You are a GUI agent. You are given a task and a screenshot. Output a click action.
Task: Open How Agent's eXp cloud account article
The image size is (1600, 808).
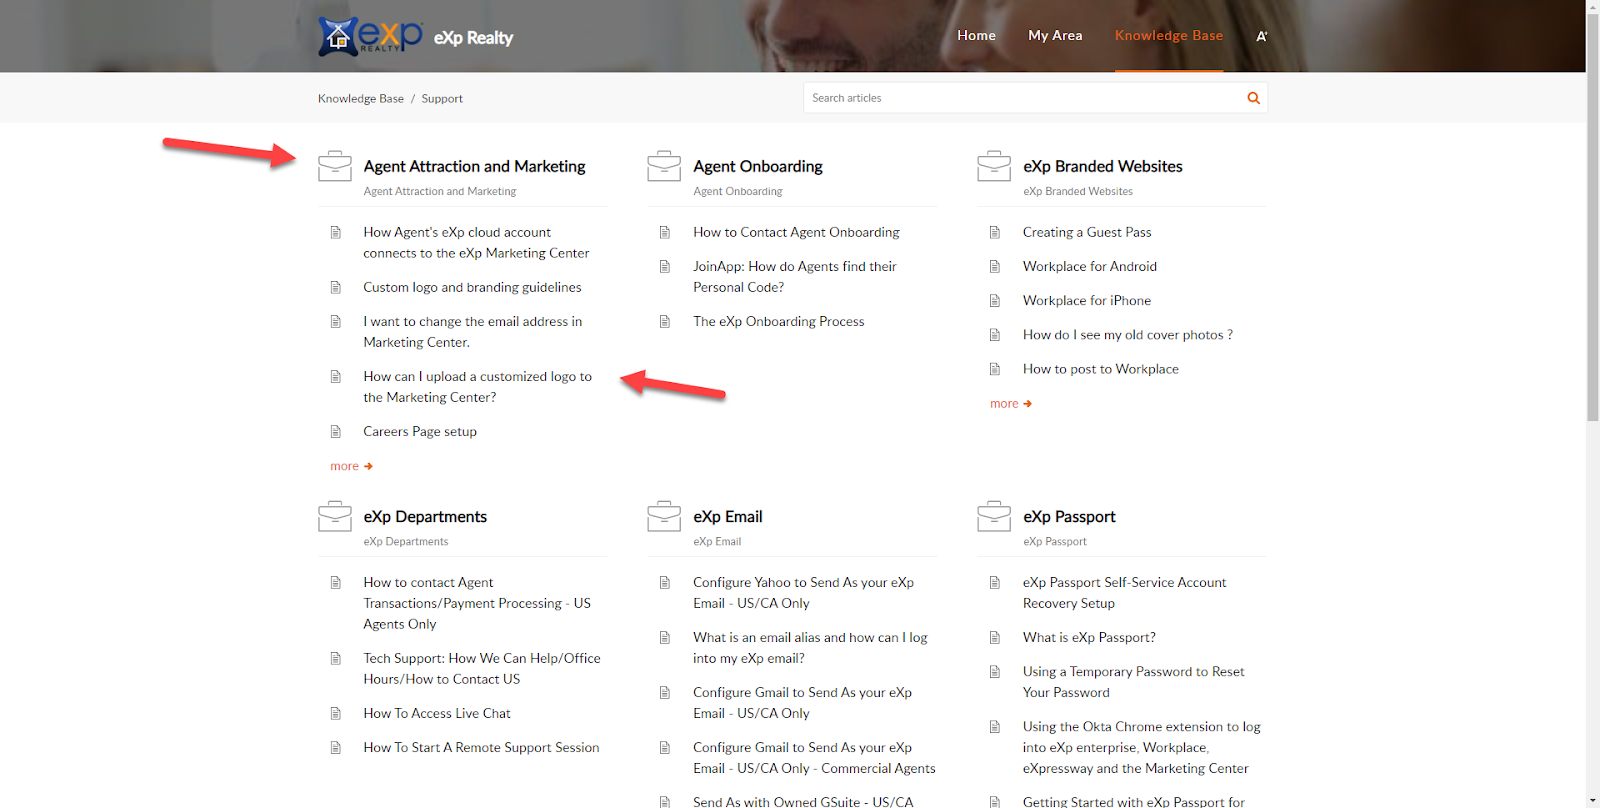[476, 242]
